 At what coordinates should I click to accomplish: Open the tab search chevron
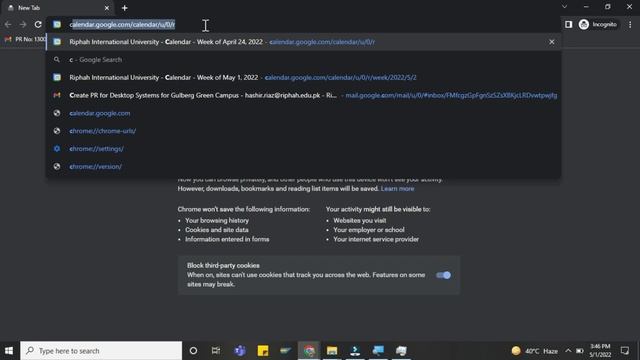(564, 7)
